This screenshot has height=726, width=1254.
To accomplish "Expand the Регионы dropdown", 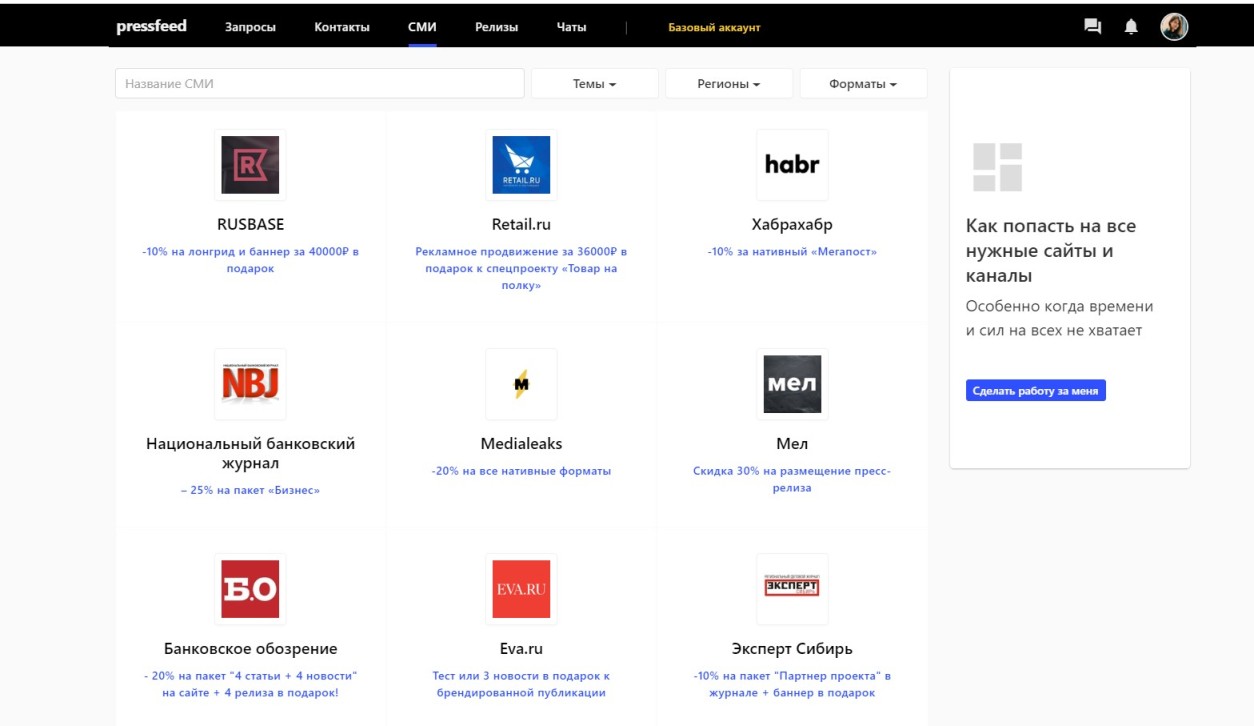I will point(728,84).
